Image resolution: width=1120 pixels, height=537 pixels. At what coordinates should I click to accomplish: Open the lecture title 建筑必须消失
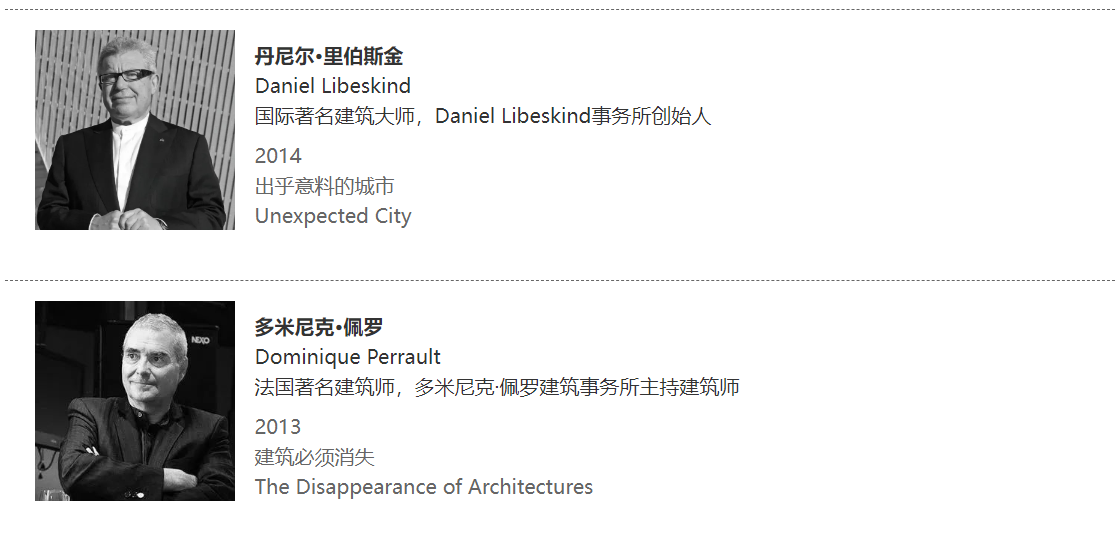pyautogui.click(x=314, y=457)
